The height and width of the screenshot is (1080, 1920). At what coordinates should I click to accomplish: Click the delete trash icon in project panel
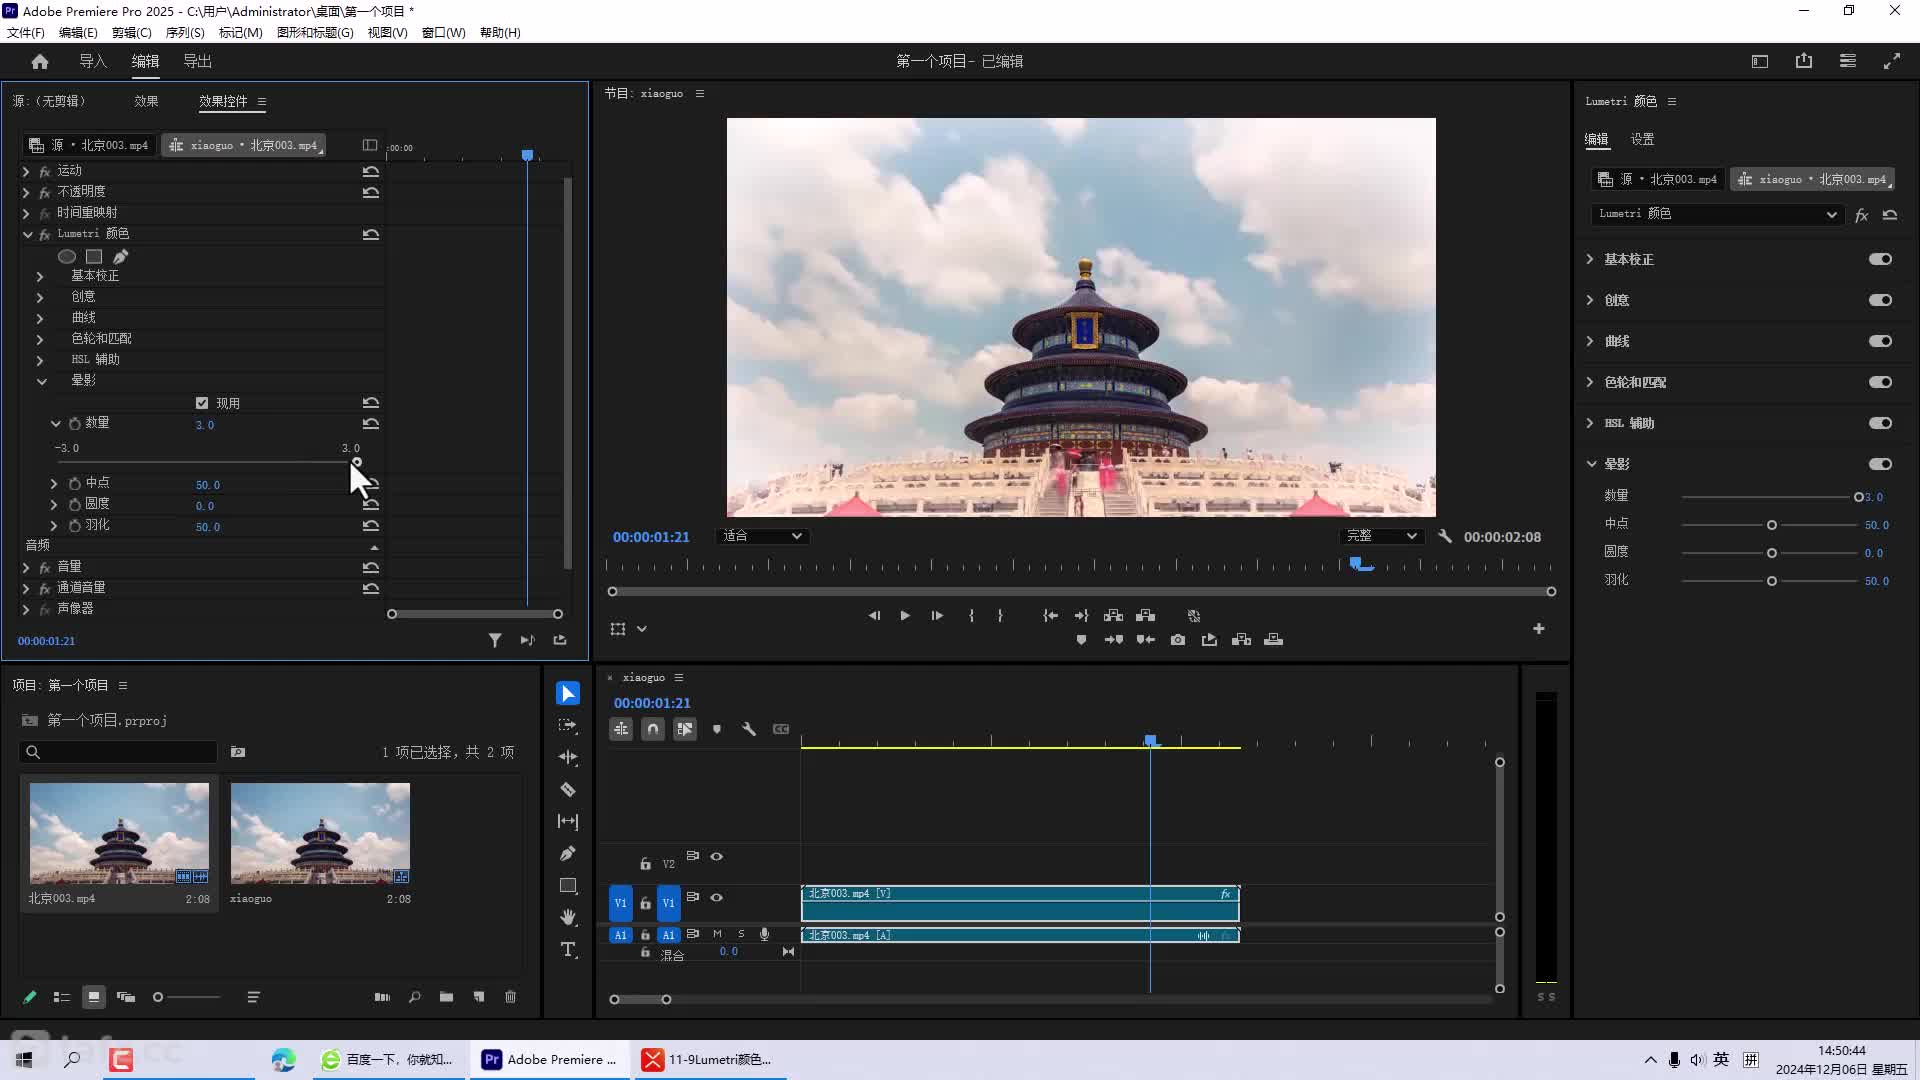[510, 997]
